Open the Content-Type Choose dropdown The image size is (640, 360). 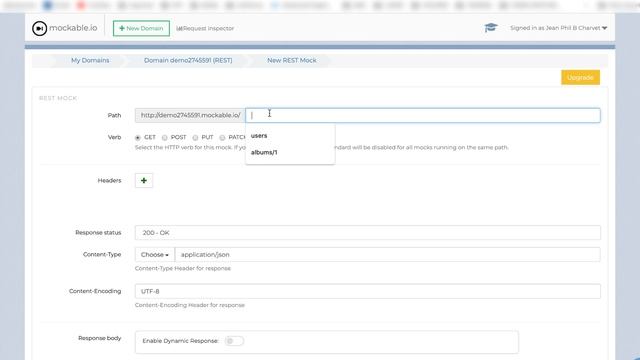[155, 255]
